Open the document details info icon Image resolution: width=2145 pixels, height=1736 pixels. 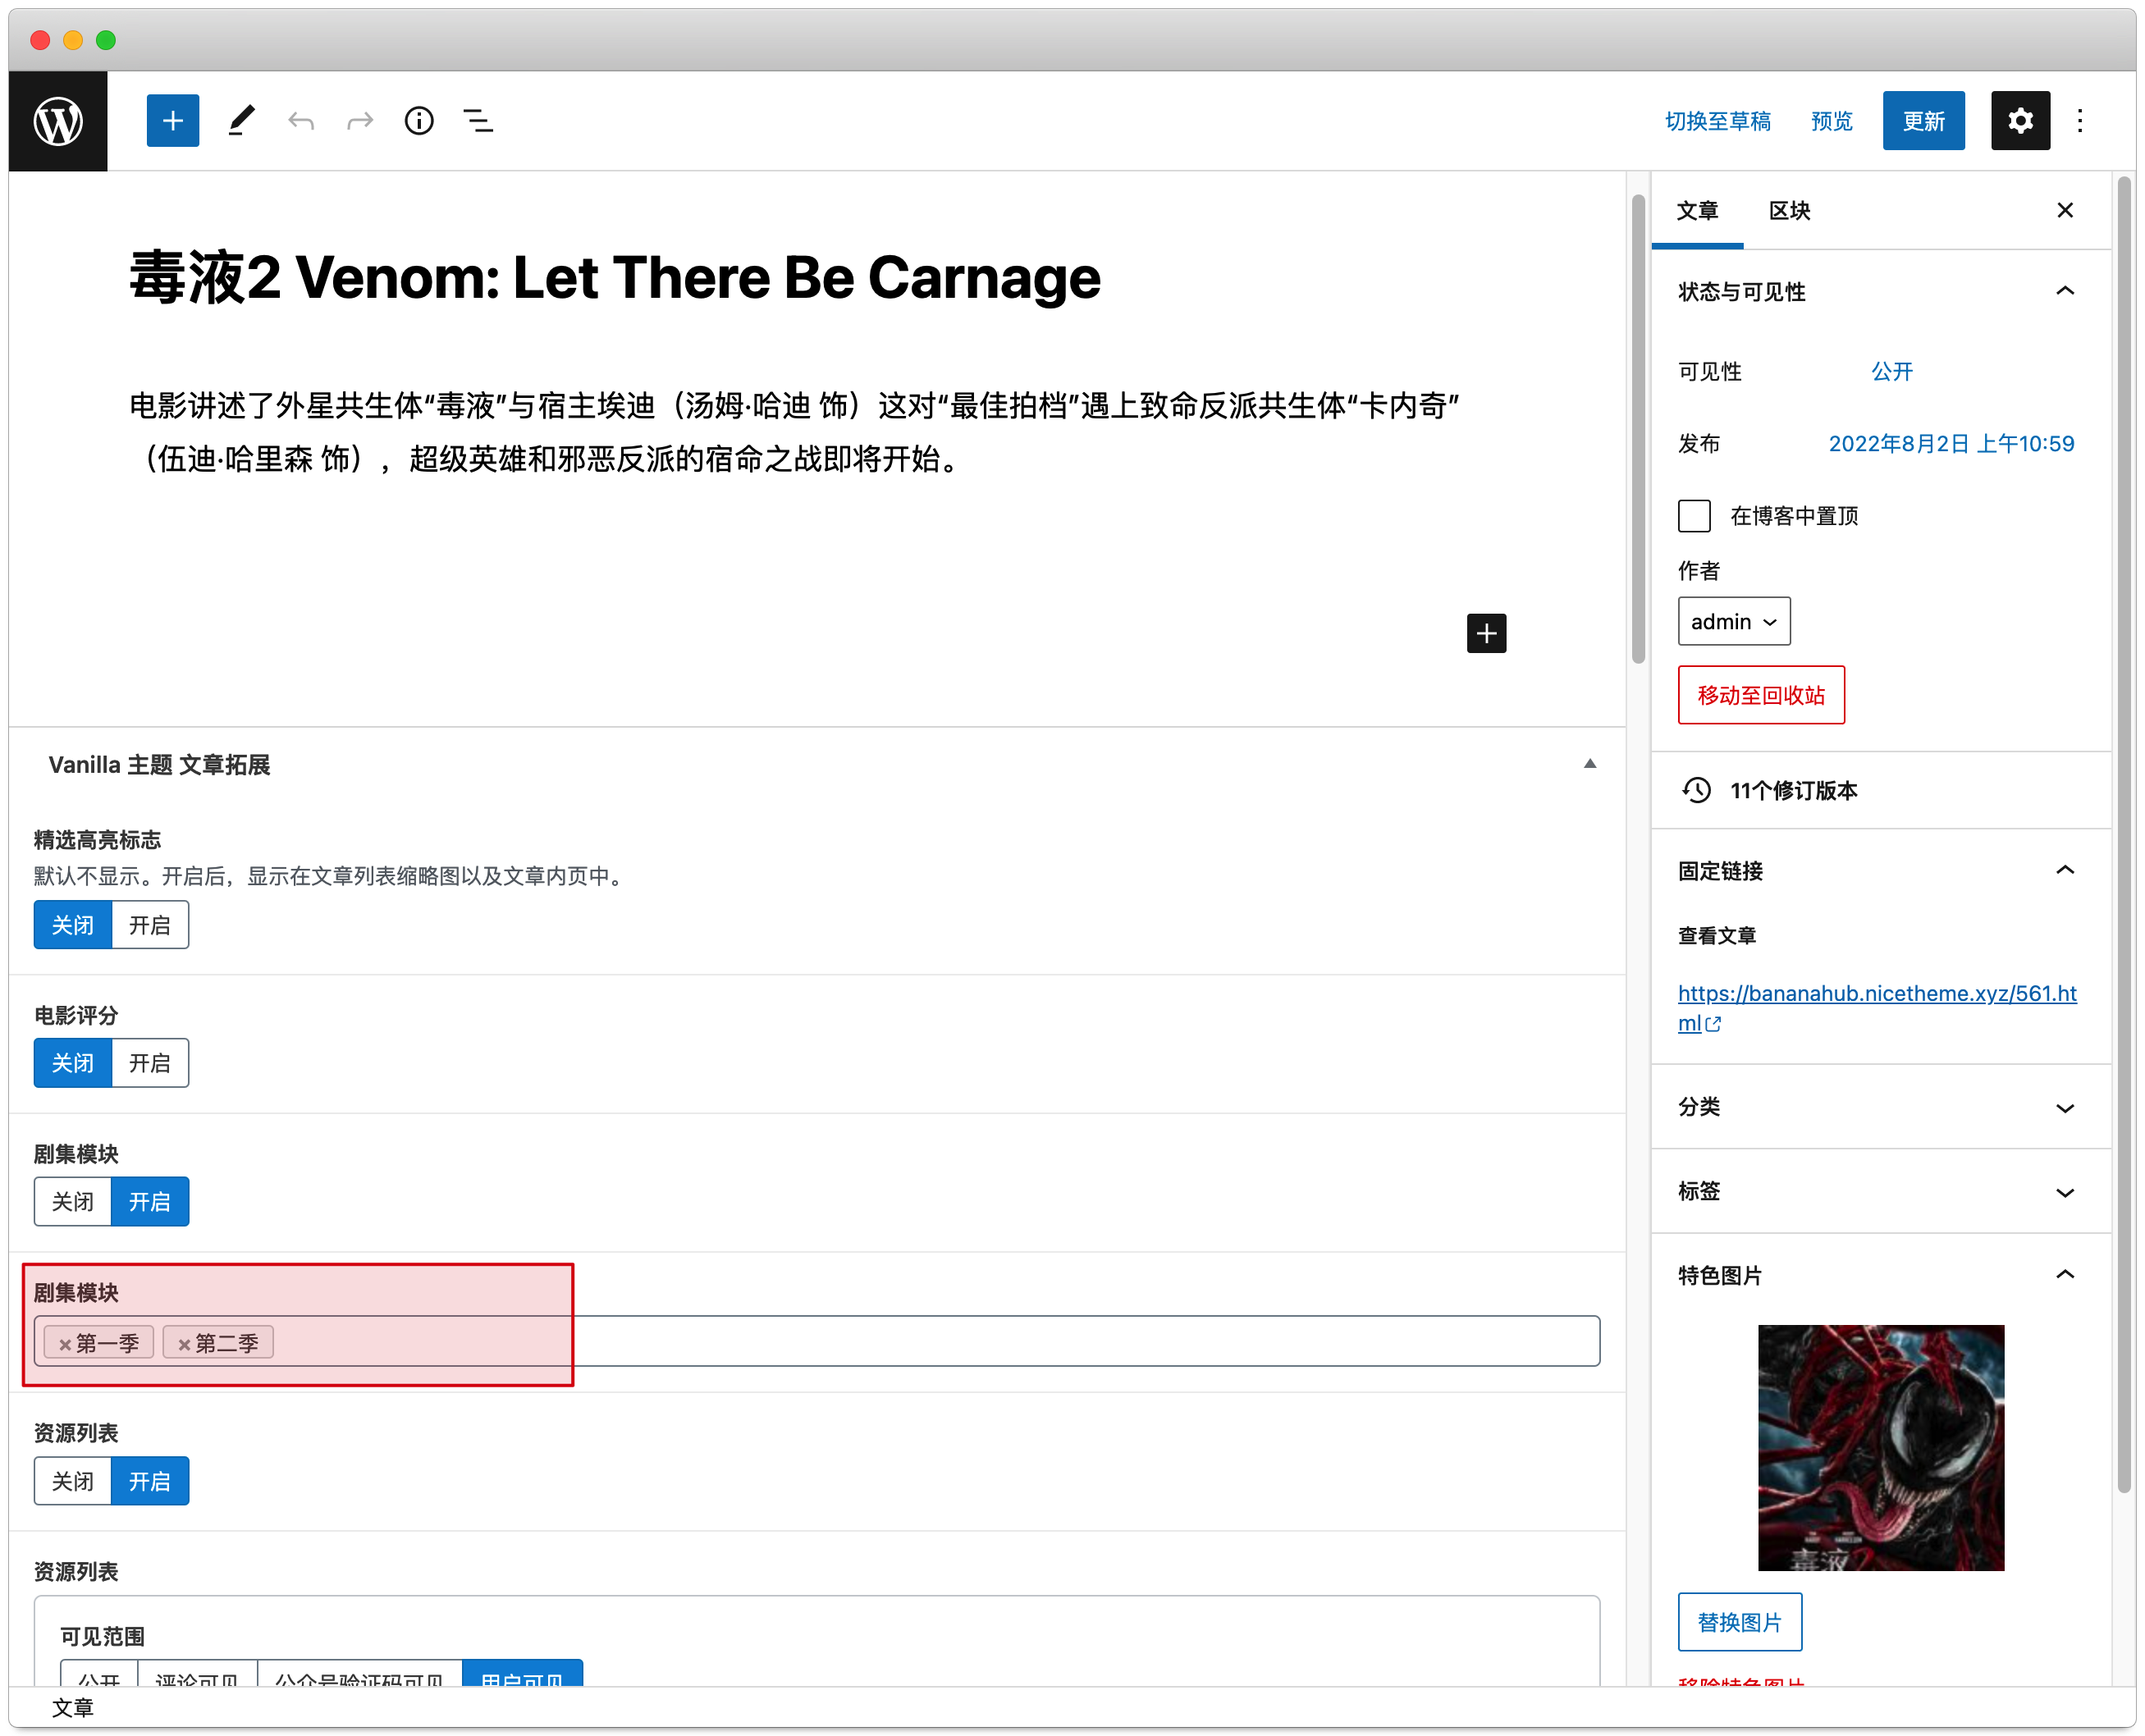(x=419, y=121)
